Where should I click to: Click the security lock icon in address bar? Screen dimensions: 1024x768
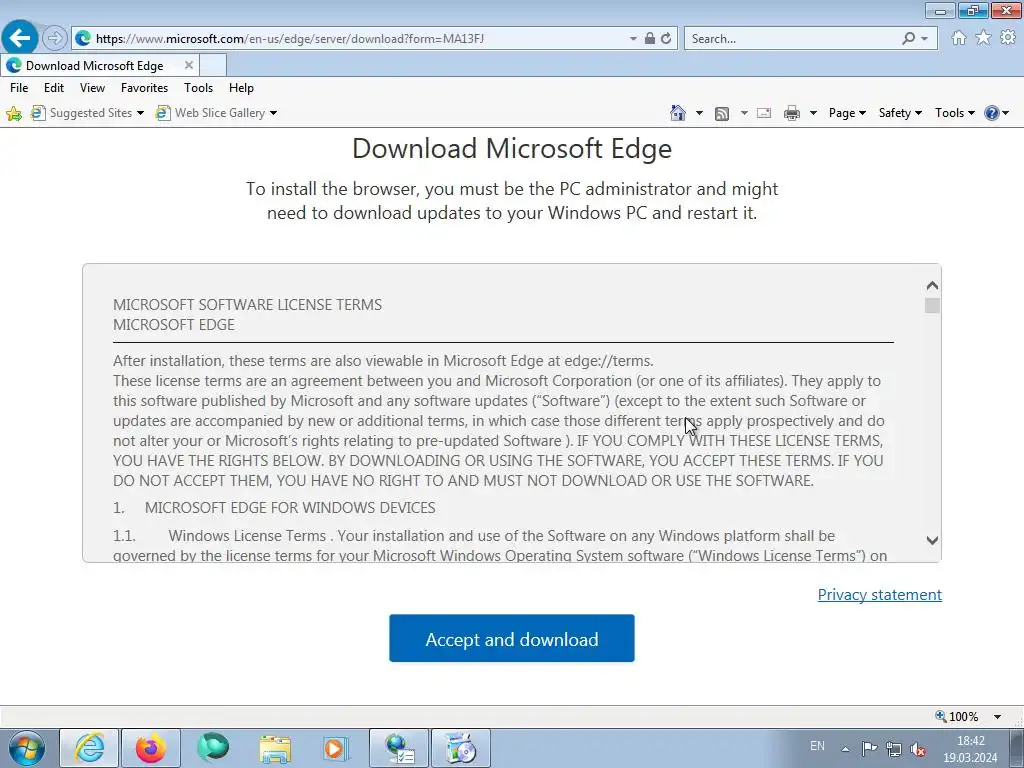[x=649, y=39]
